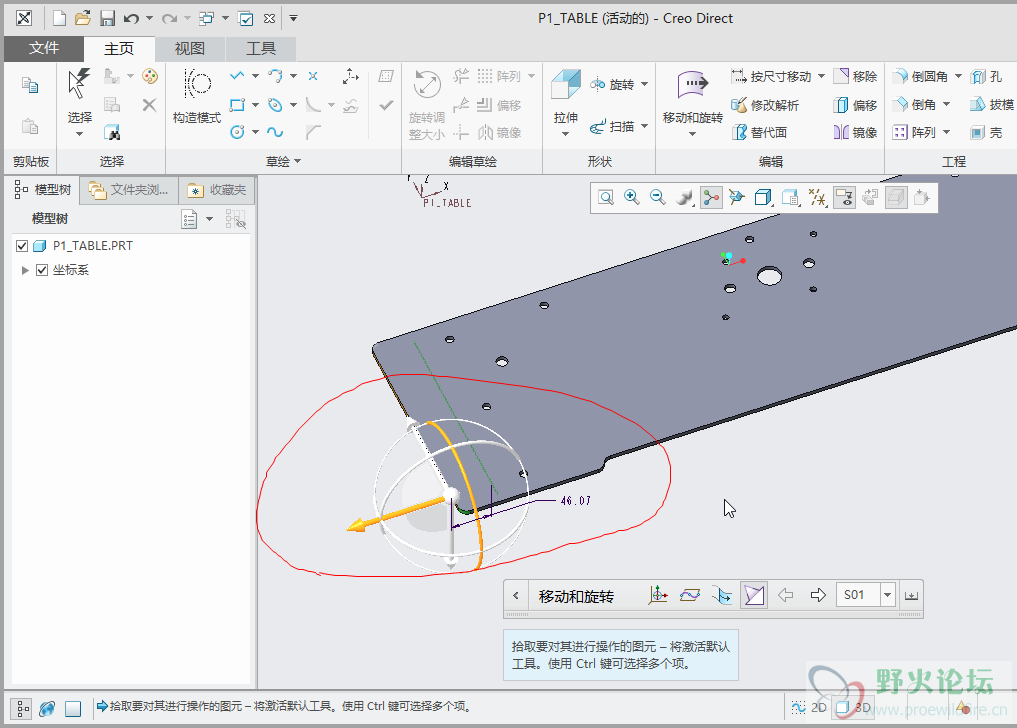Toggle spin center display in view toolbar

pyautogui.click(x=712, y=197)
